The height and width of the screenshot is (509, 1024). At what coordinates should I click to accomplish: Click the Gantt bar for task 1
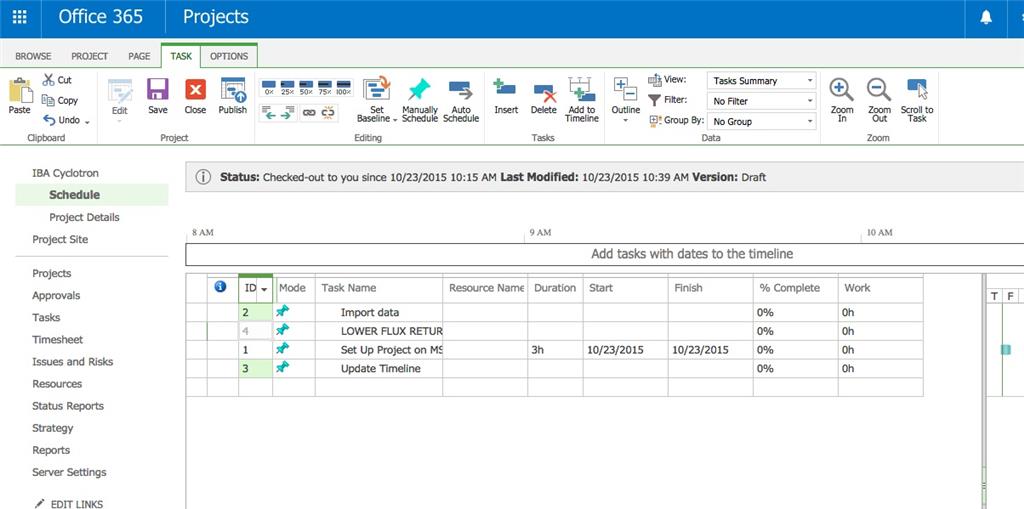(x=1006, y=350)
